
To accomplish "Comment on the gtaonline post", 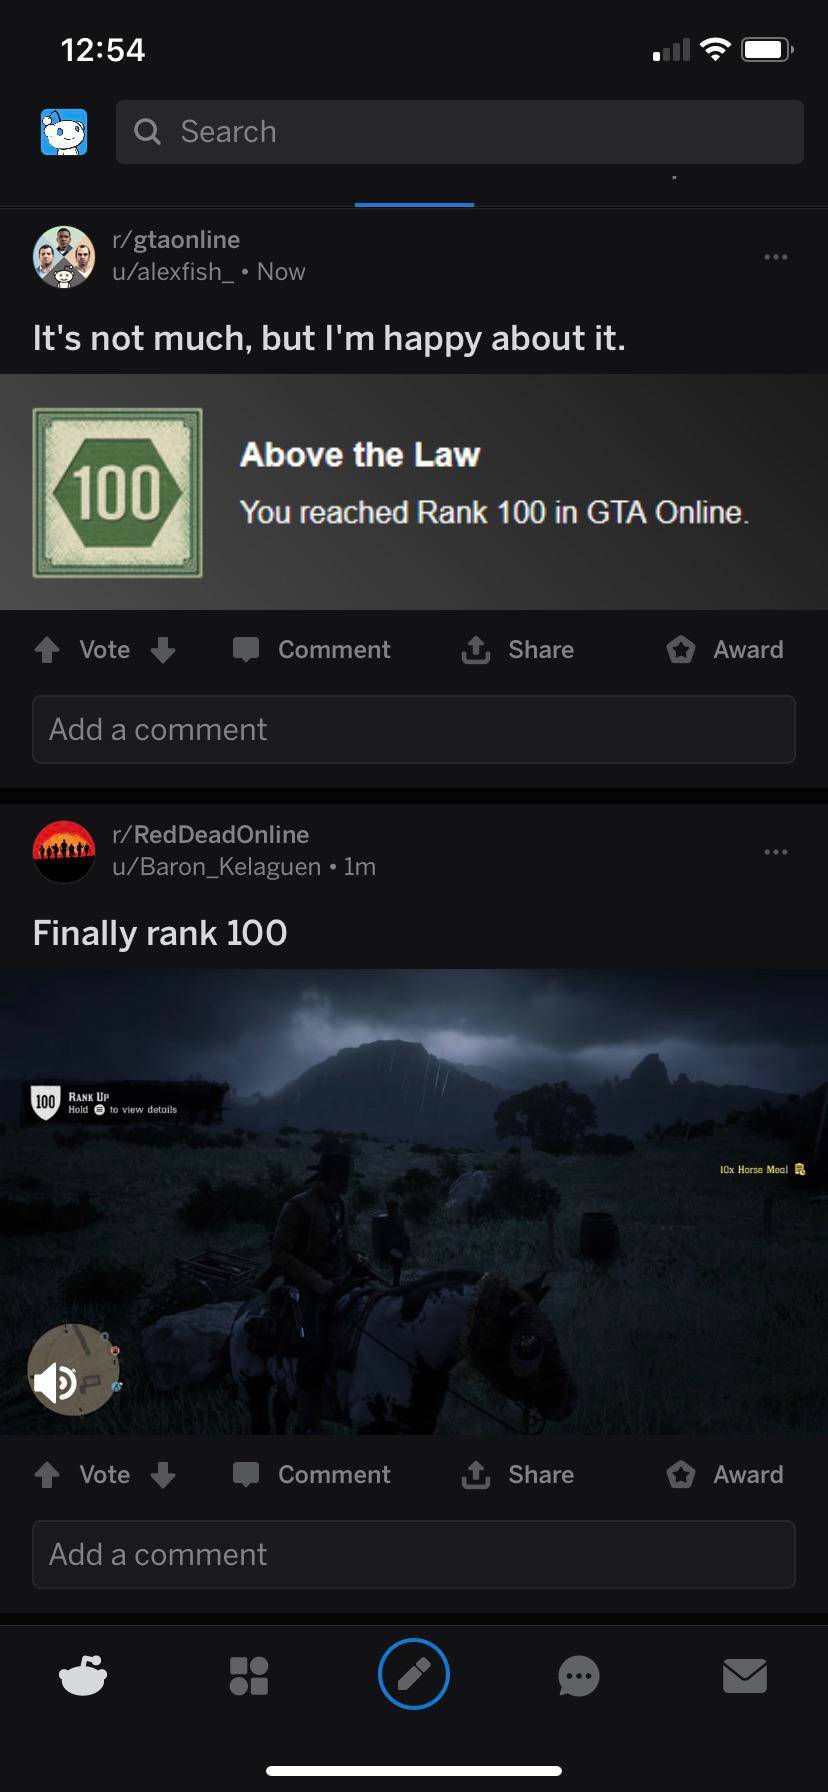I will tap(311, 650).
